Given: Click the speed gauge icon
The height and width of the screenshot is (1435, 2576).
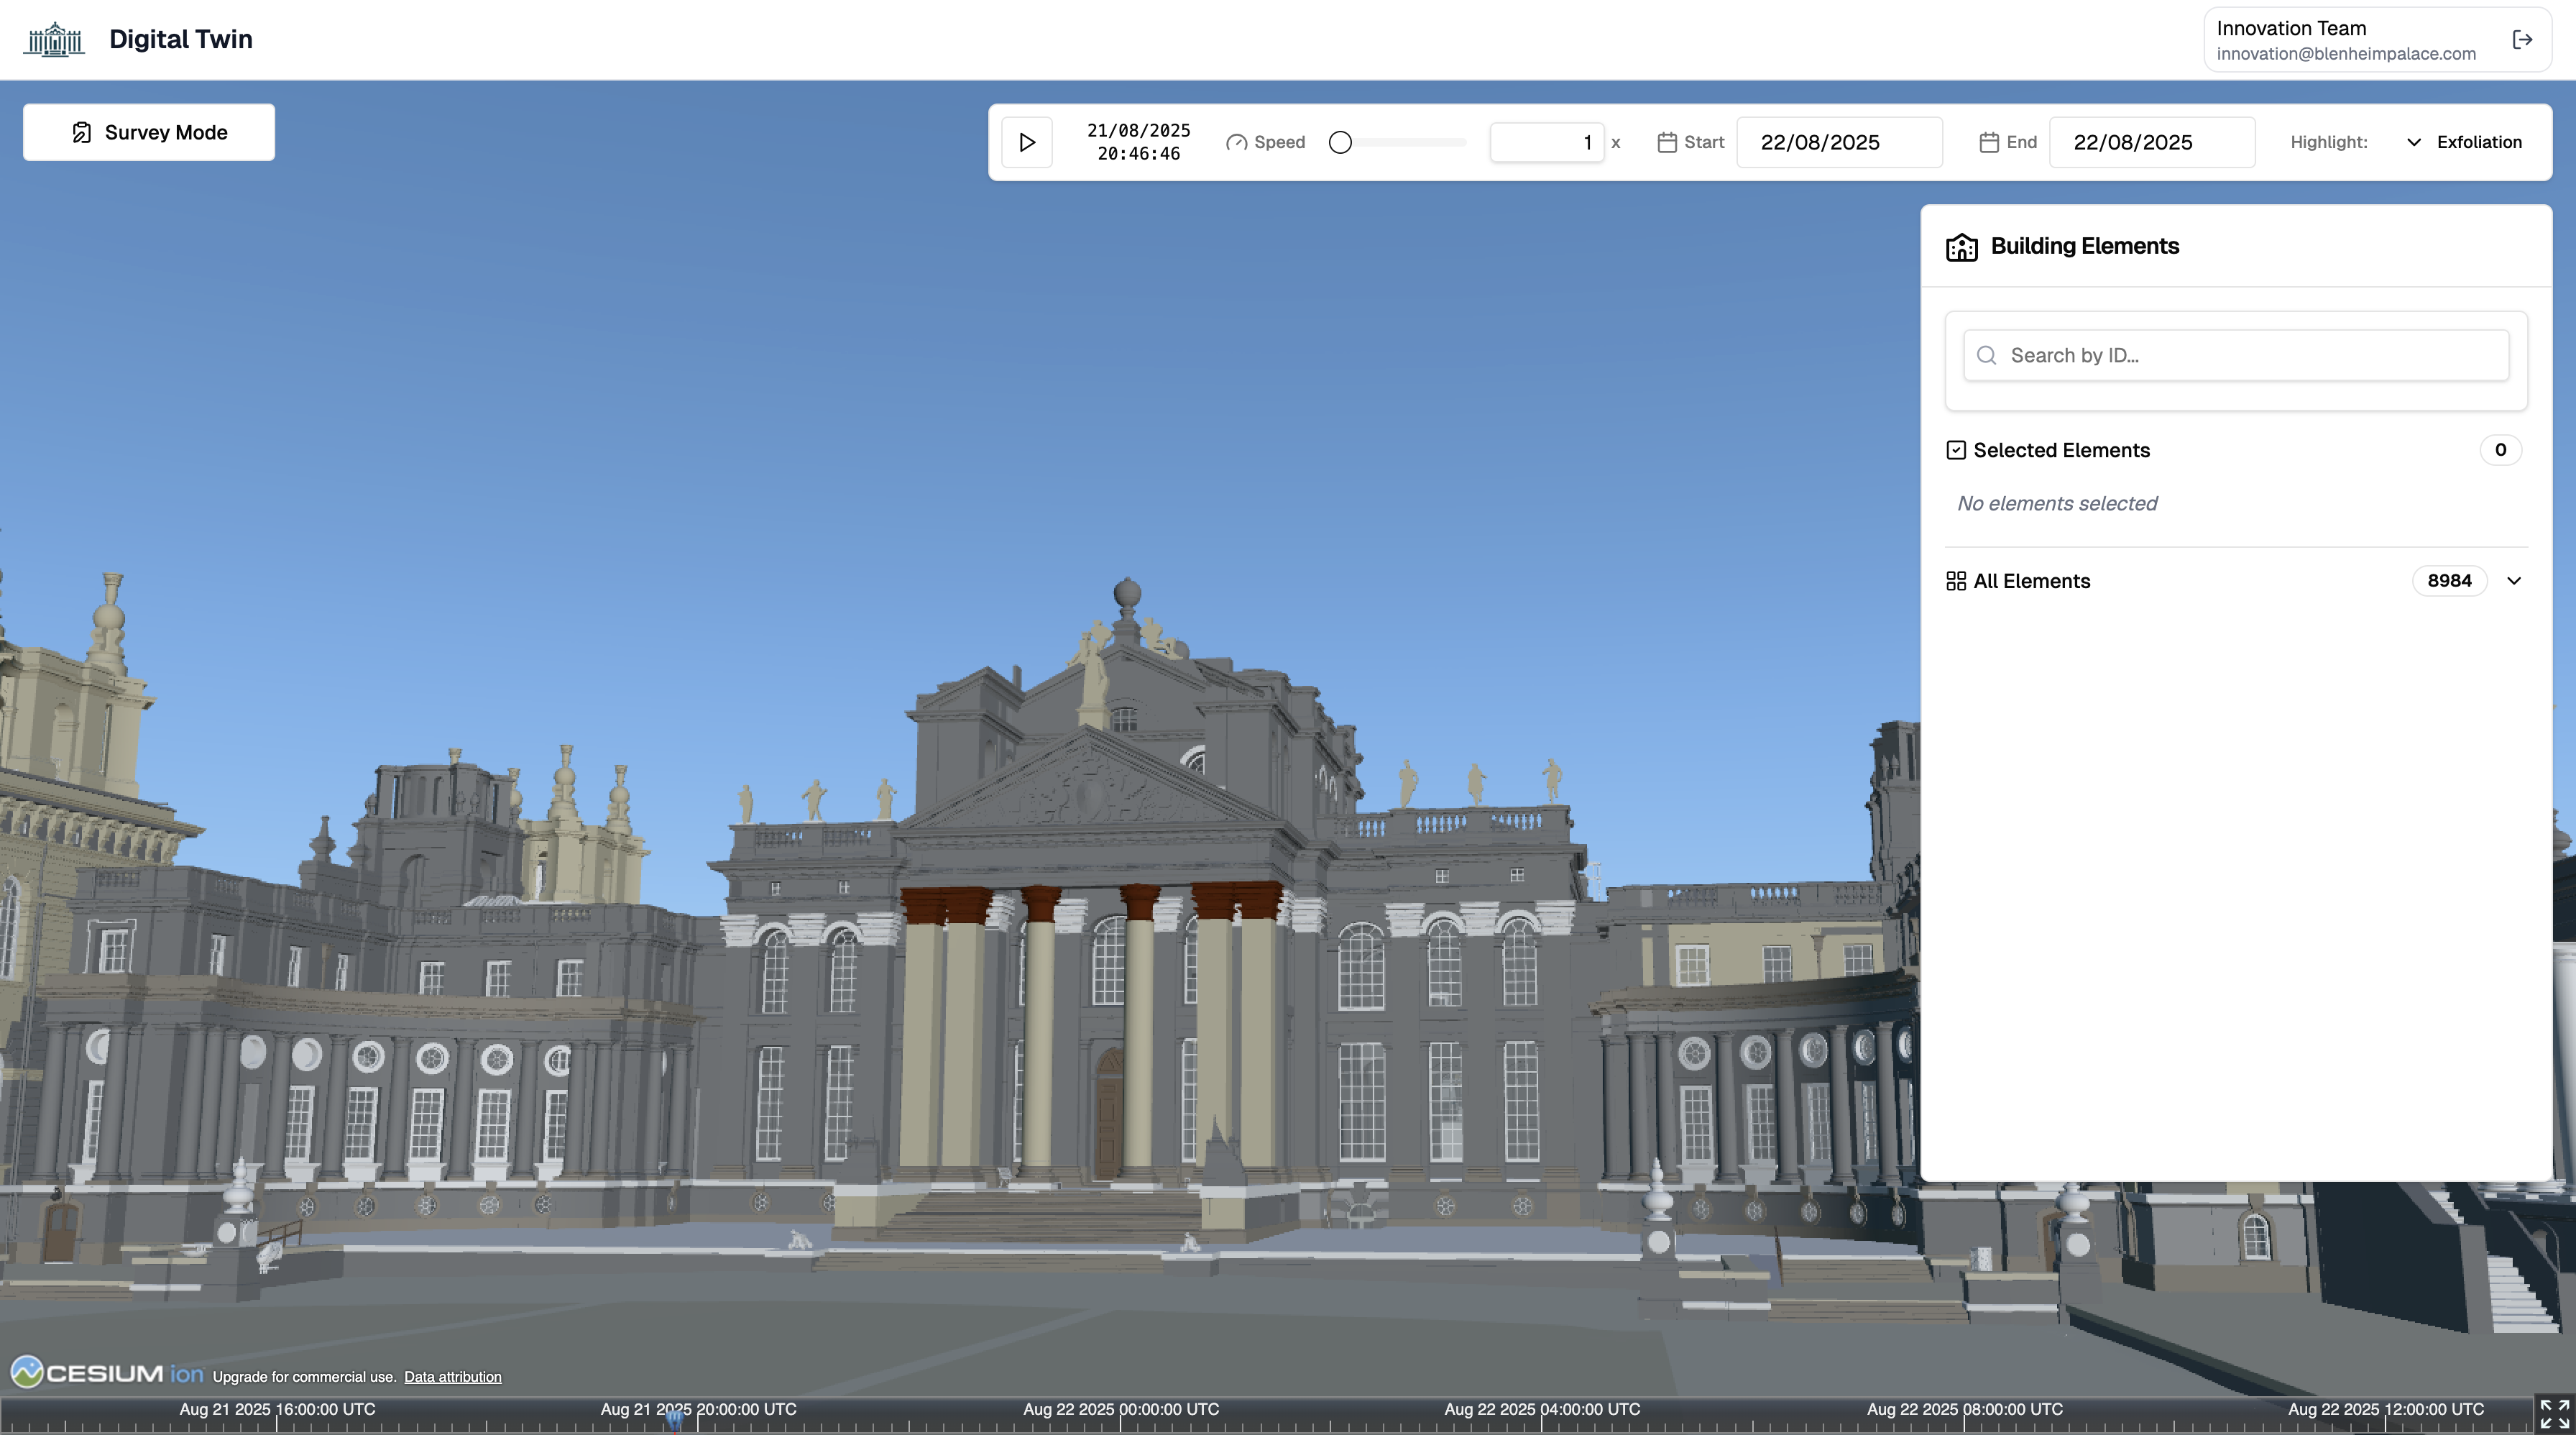Looking at the screenshot, I should [1236, 142].
